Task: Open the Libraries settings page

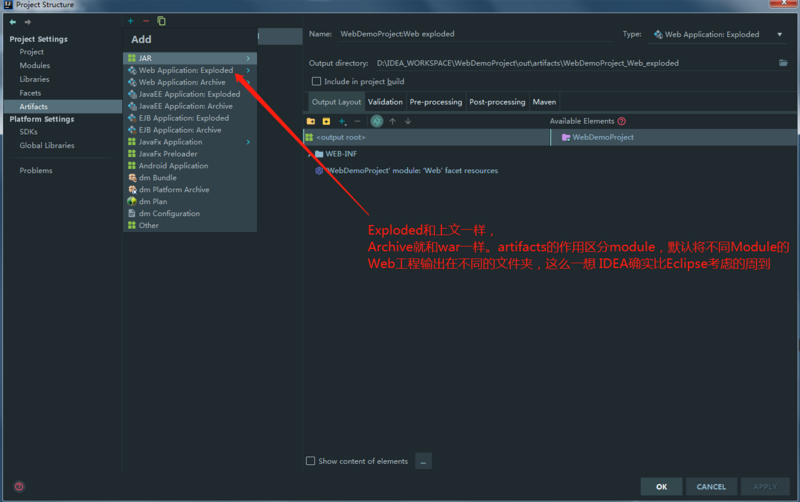Action: pyautogui.click(x=35, y=79)
